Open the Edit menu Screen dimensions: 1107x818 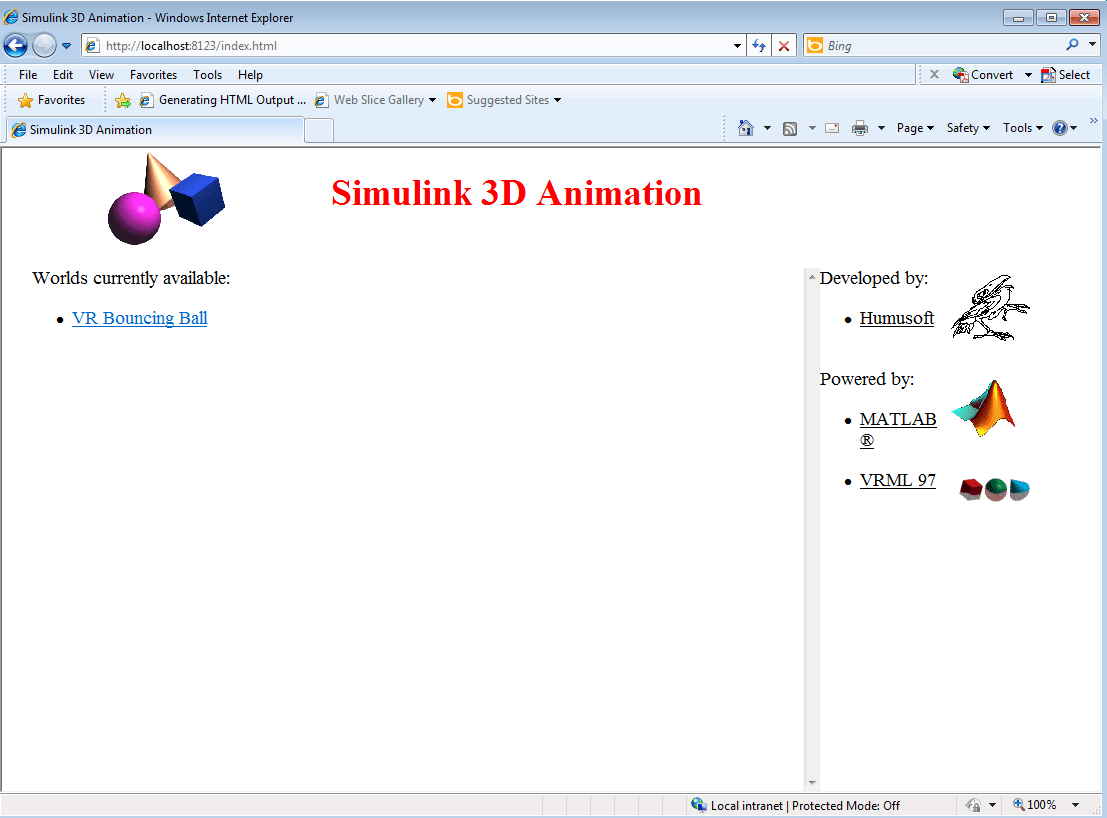coord(63,75)
